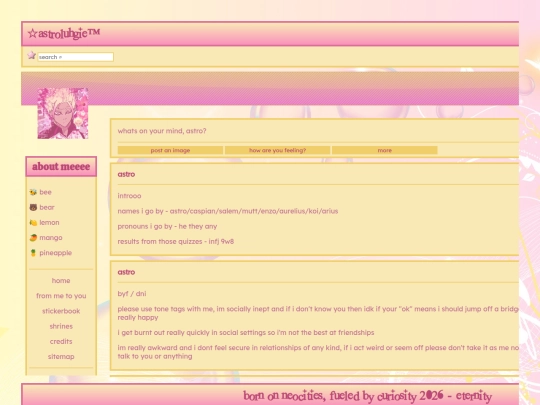Click the "more" button
Image resolution: width=540 pixels, height=405 pixels.
coord(385,150)
